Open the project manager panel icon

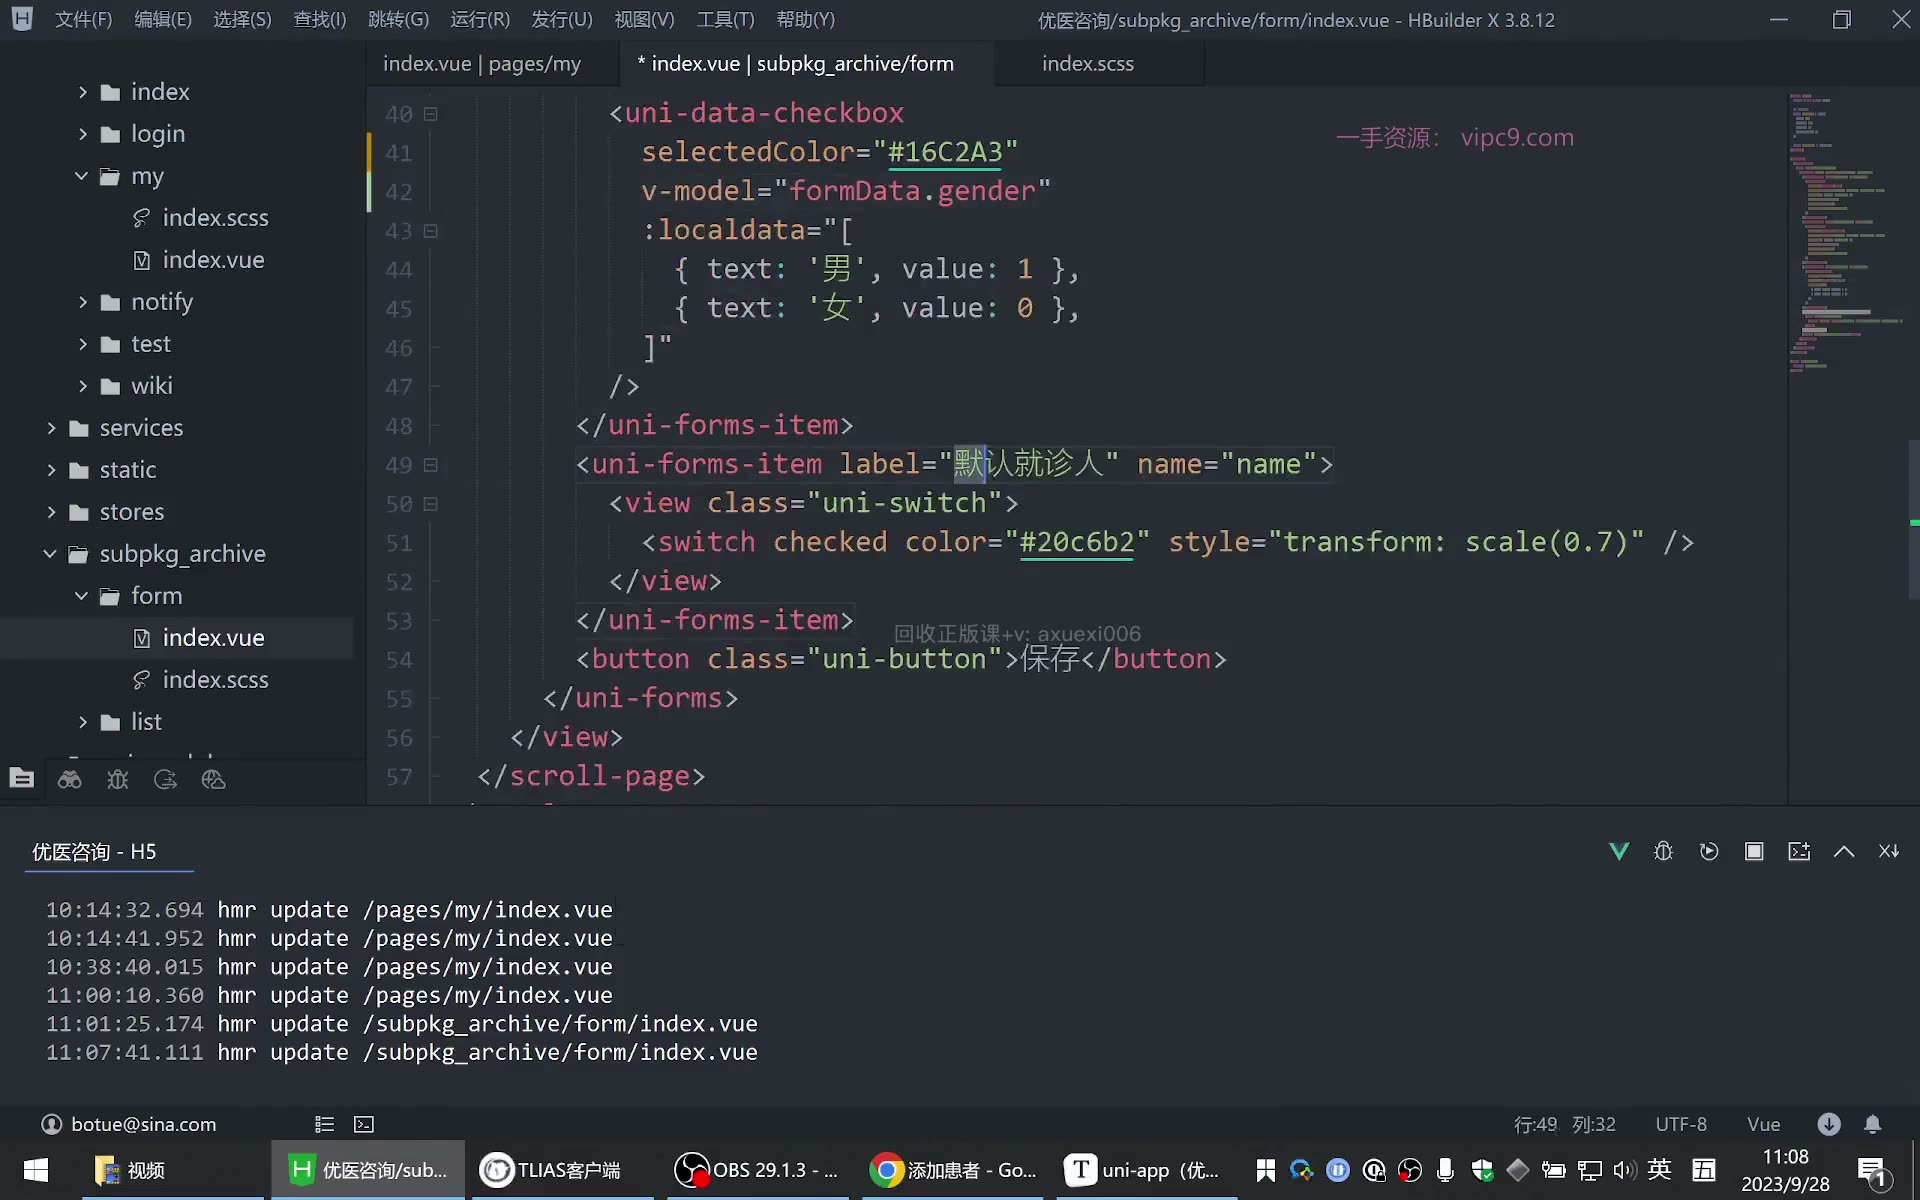tap(21, 779)
